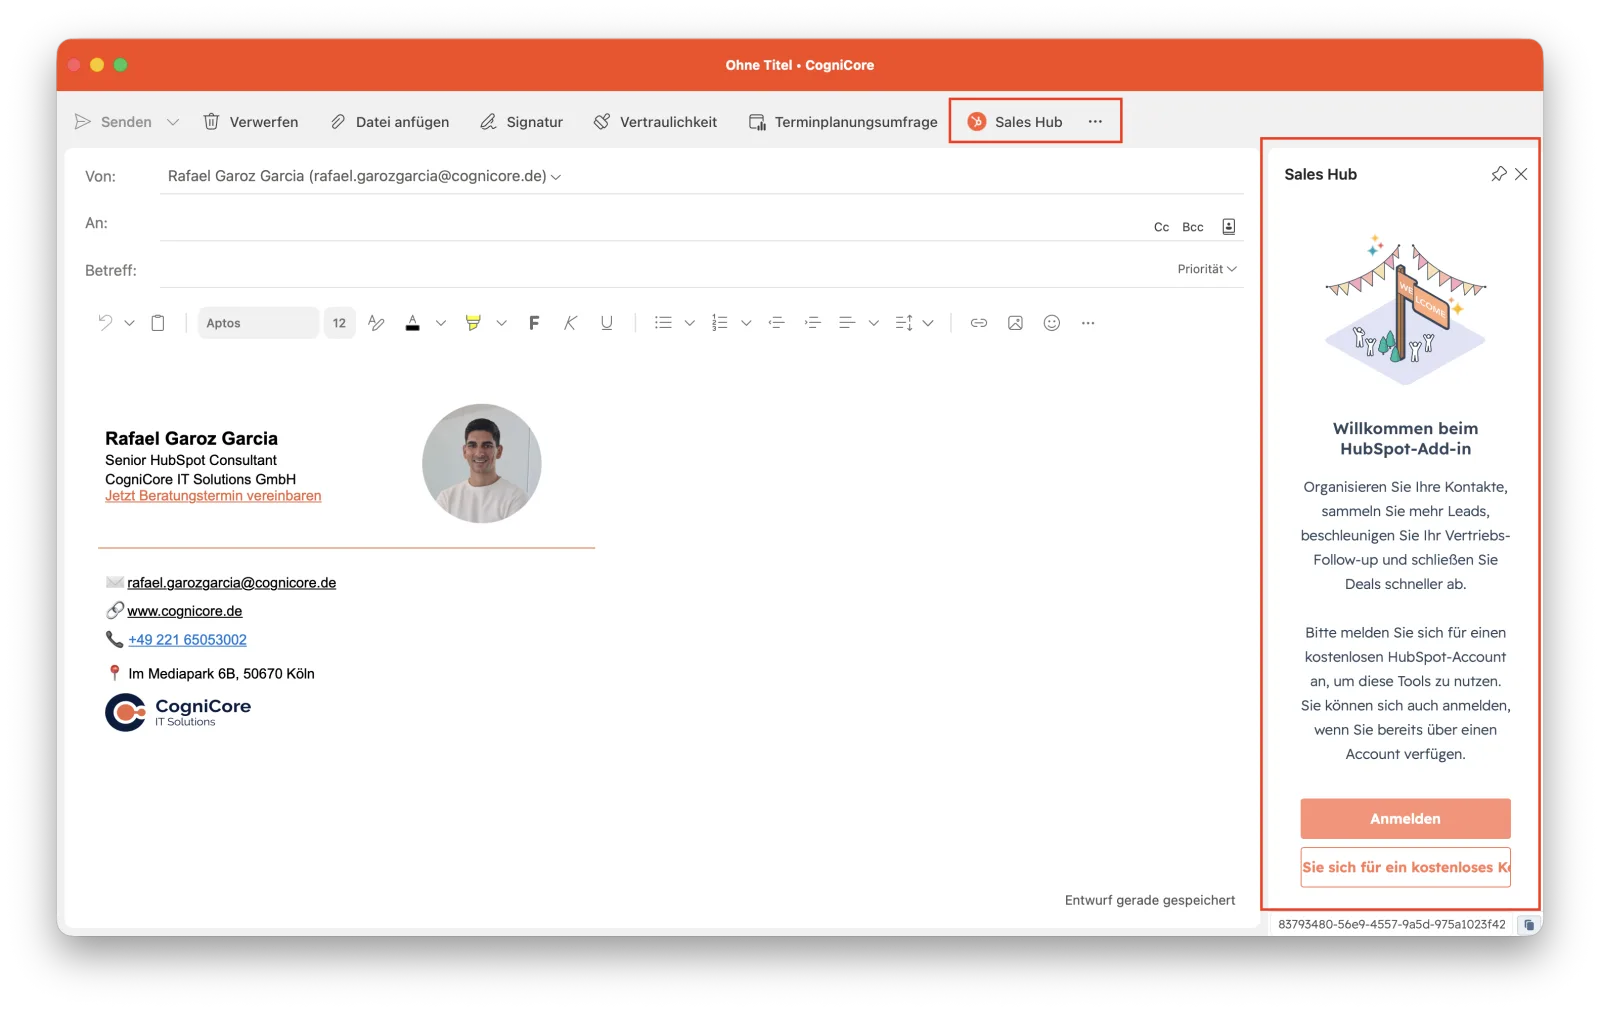
Task: Close the Sales Hub side panel
Action: click(1521, 174)
